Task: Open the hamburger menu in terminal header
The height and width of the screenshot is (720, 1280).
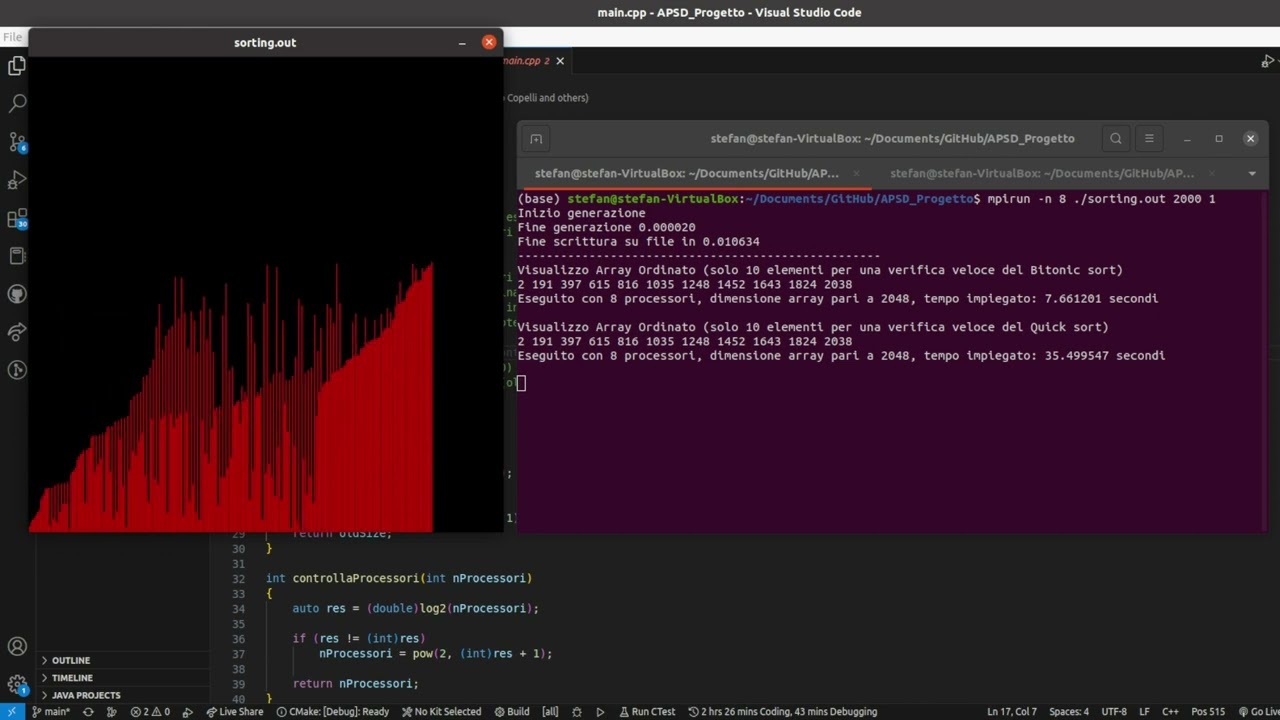Action: (1149, 139)
